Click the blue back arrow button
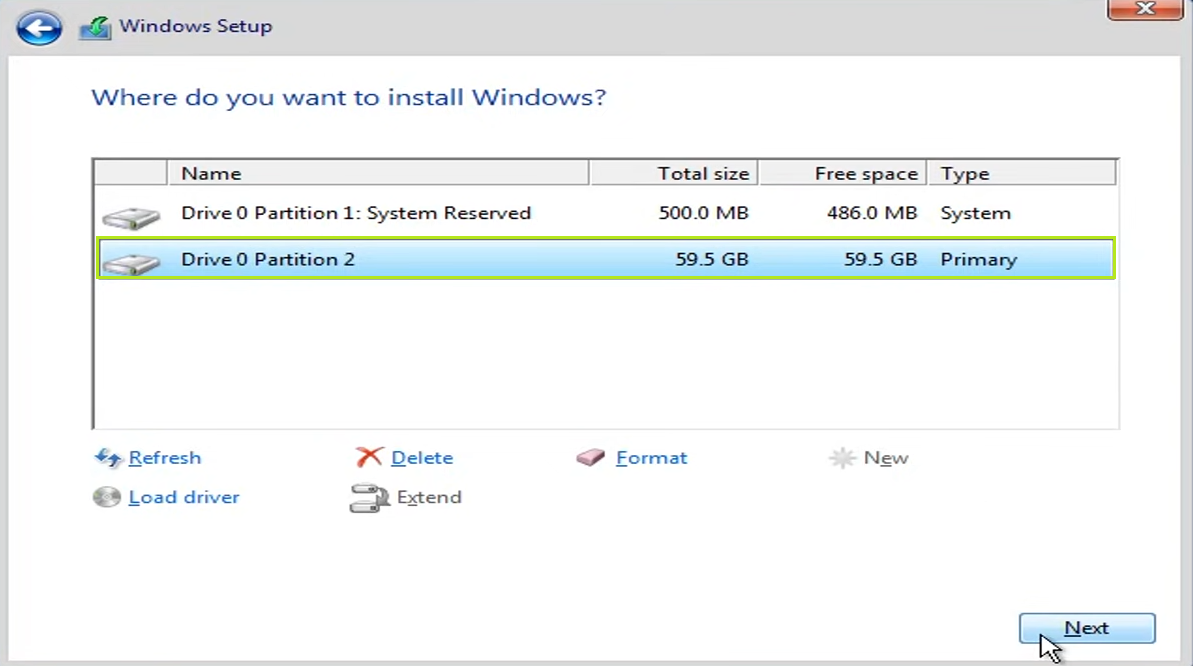 [39, 28]
